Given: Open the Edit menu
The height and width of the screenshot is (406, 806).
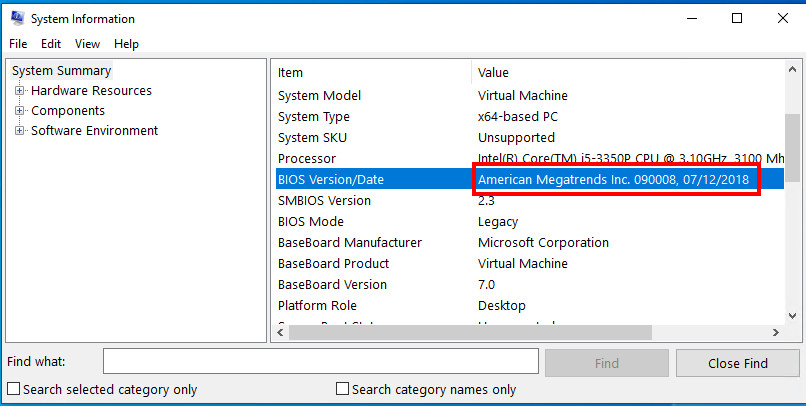Looking at the screenshot, I should (51, 44).
